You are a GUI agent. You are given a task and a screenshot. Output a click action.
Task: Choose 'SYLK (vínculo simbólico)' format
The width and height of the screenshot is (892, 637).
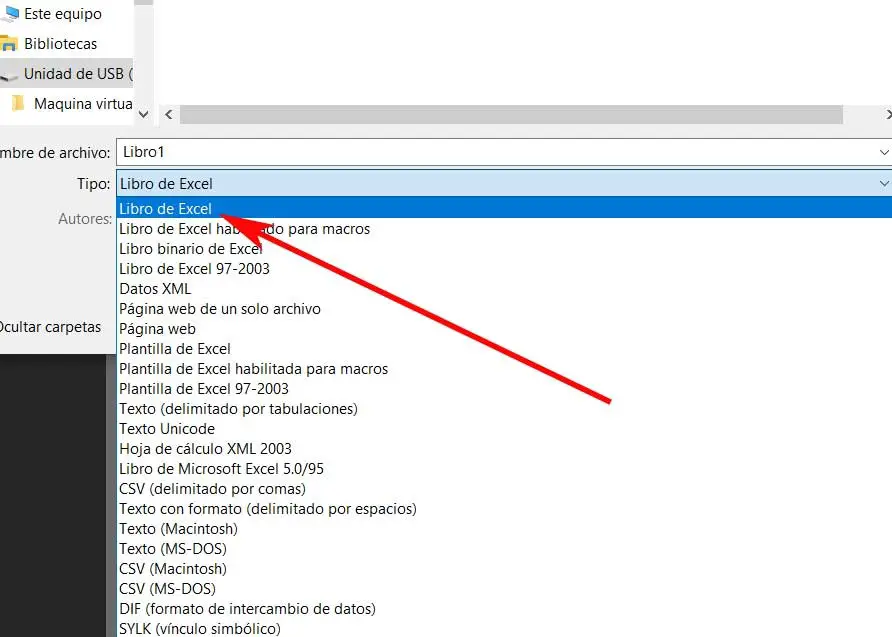200,628
